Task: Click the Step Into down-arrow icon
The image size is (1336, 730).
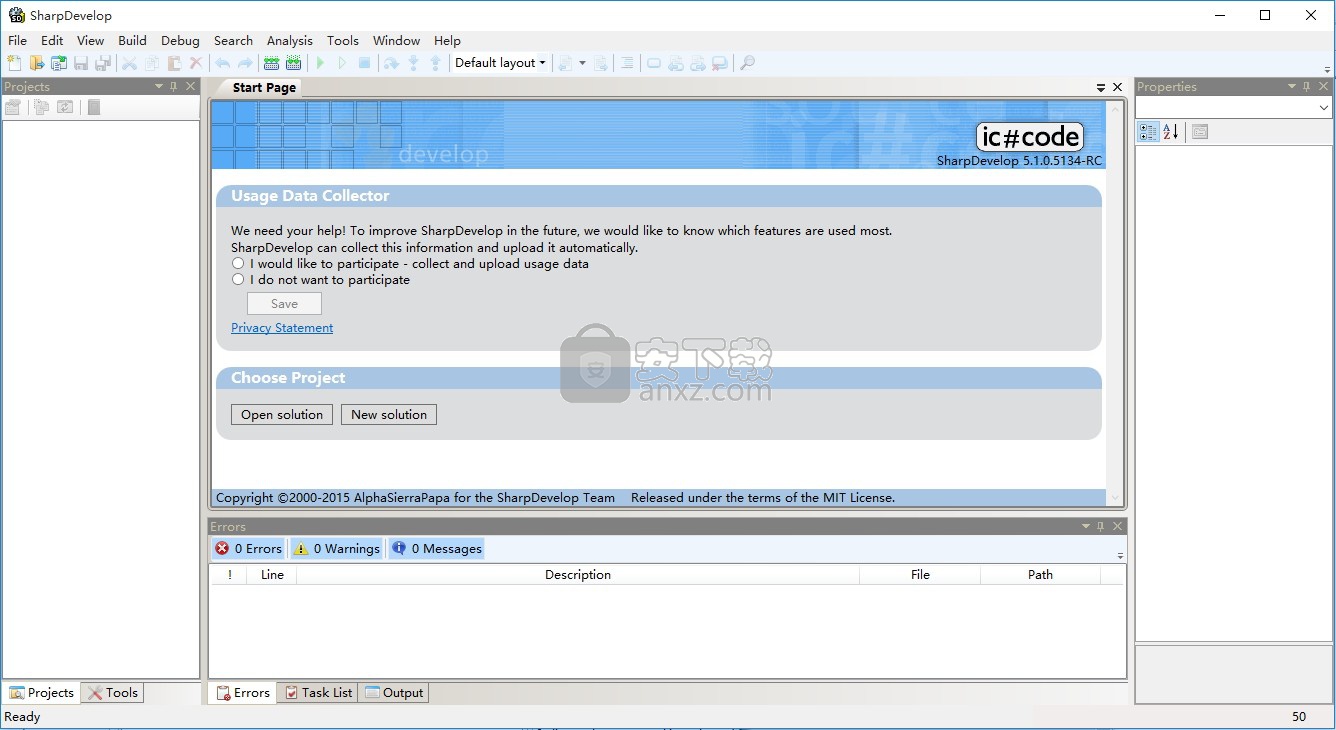Action: [x=413, y=63]
